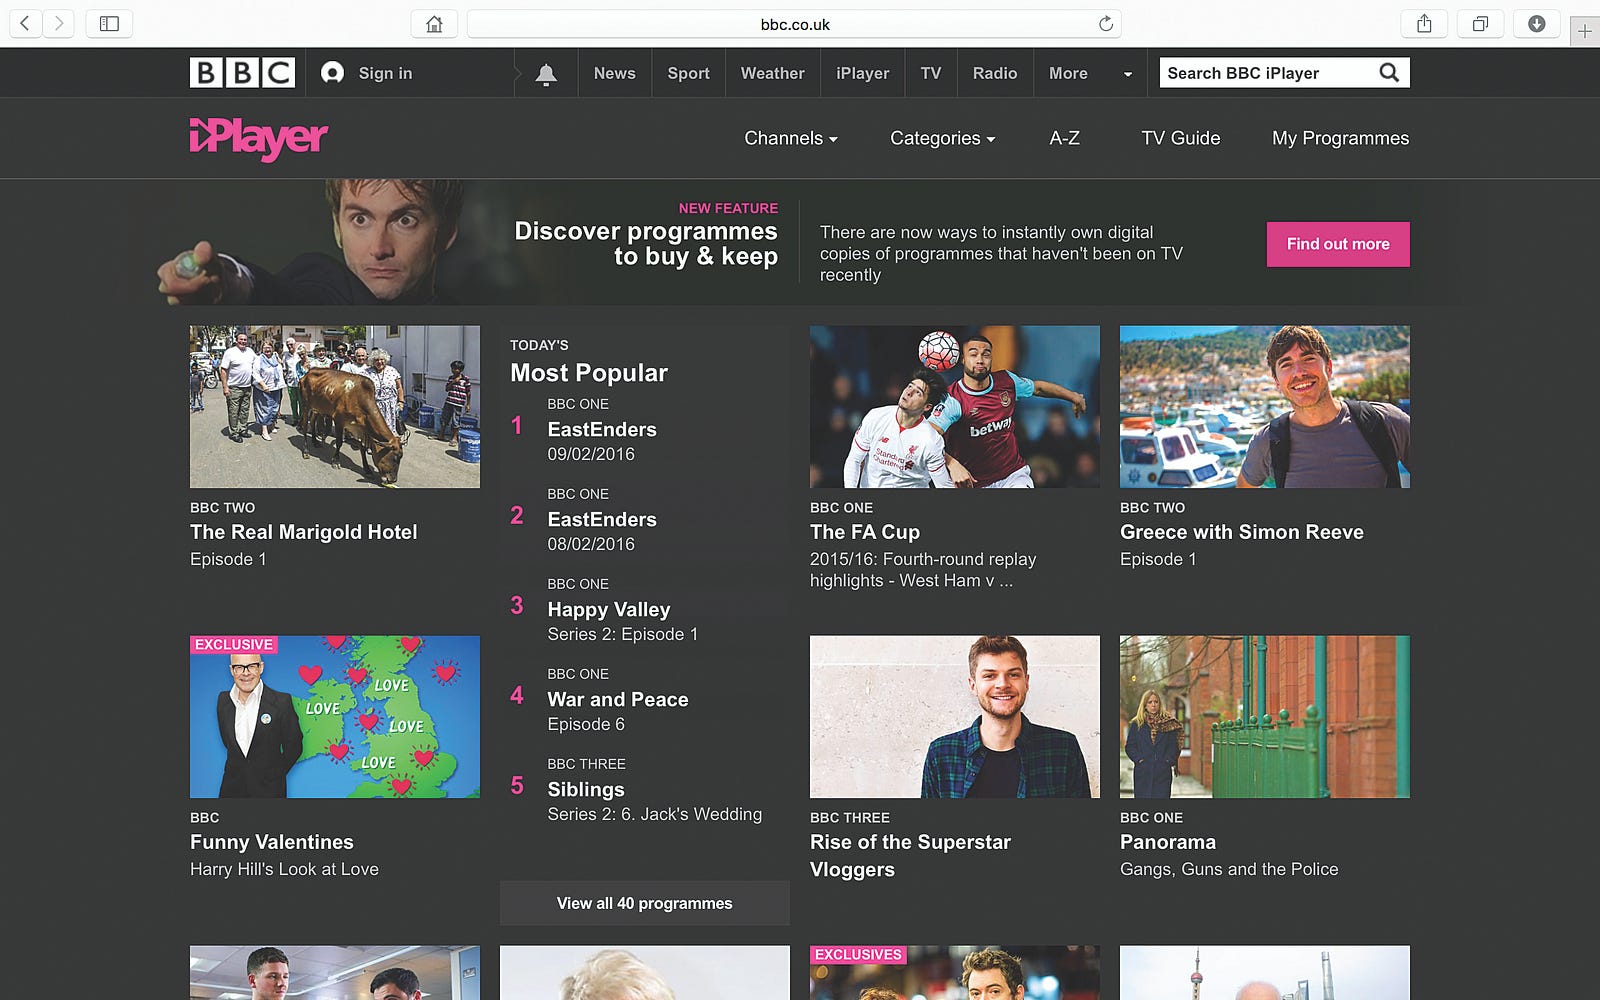Click the Funny Valentines title
The height and width of the screenshot is (1000, 1600).
(x=272, y=842)
